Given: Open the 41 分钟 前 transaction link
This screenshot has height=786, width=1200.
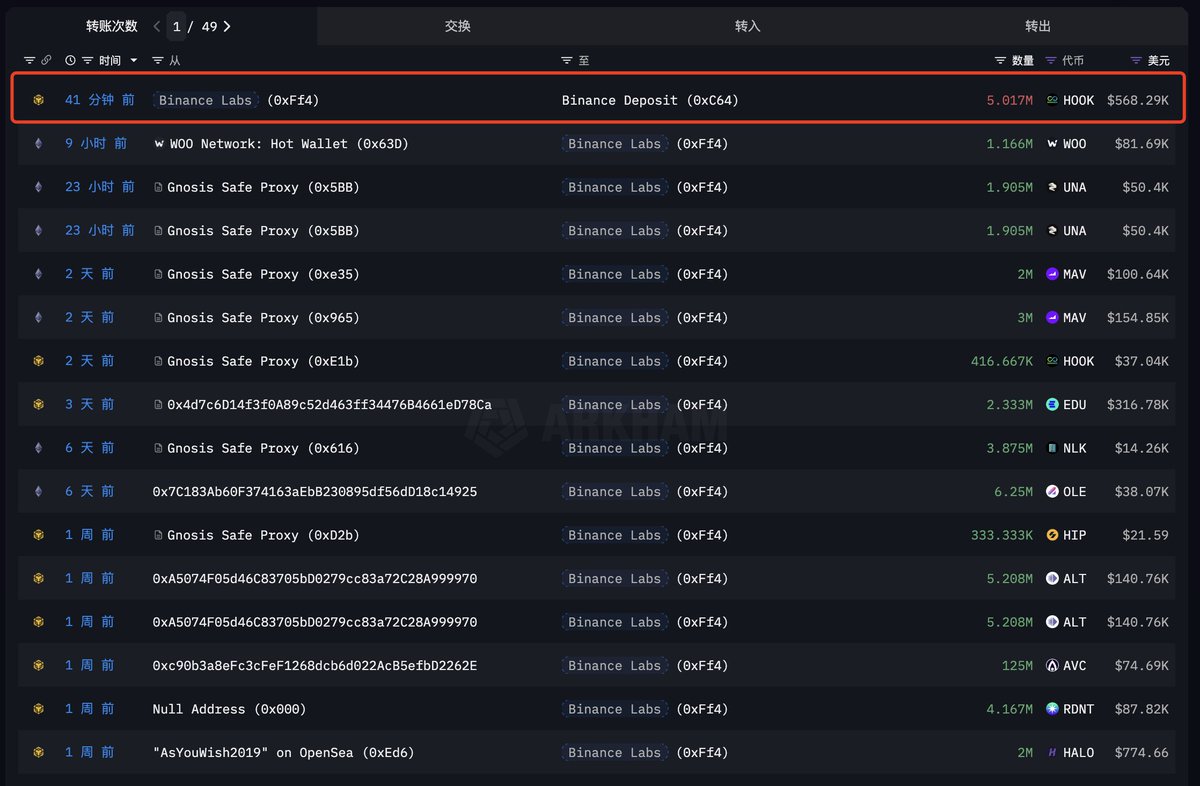Looking at the screenshot, I should [100, 100].
